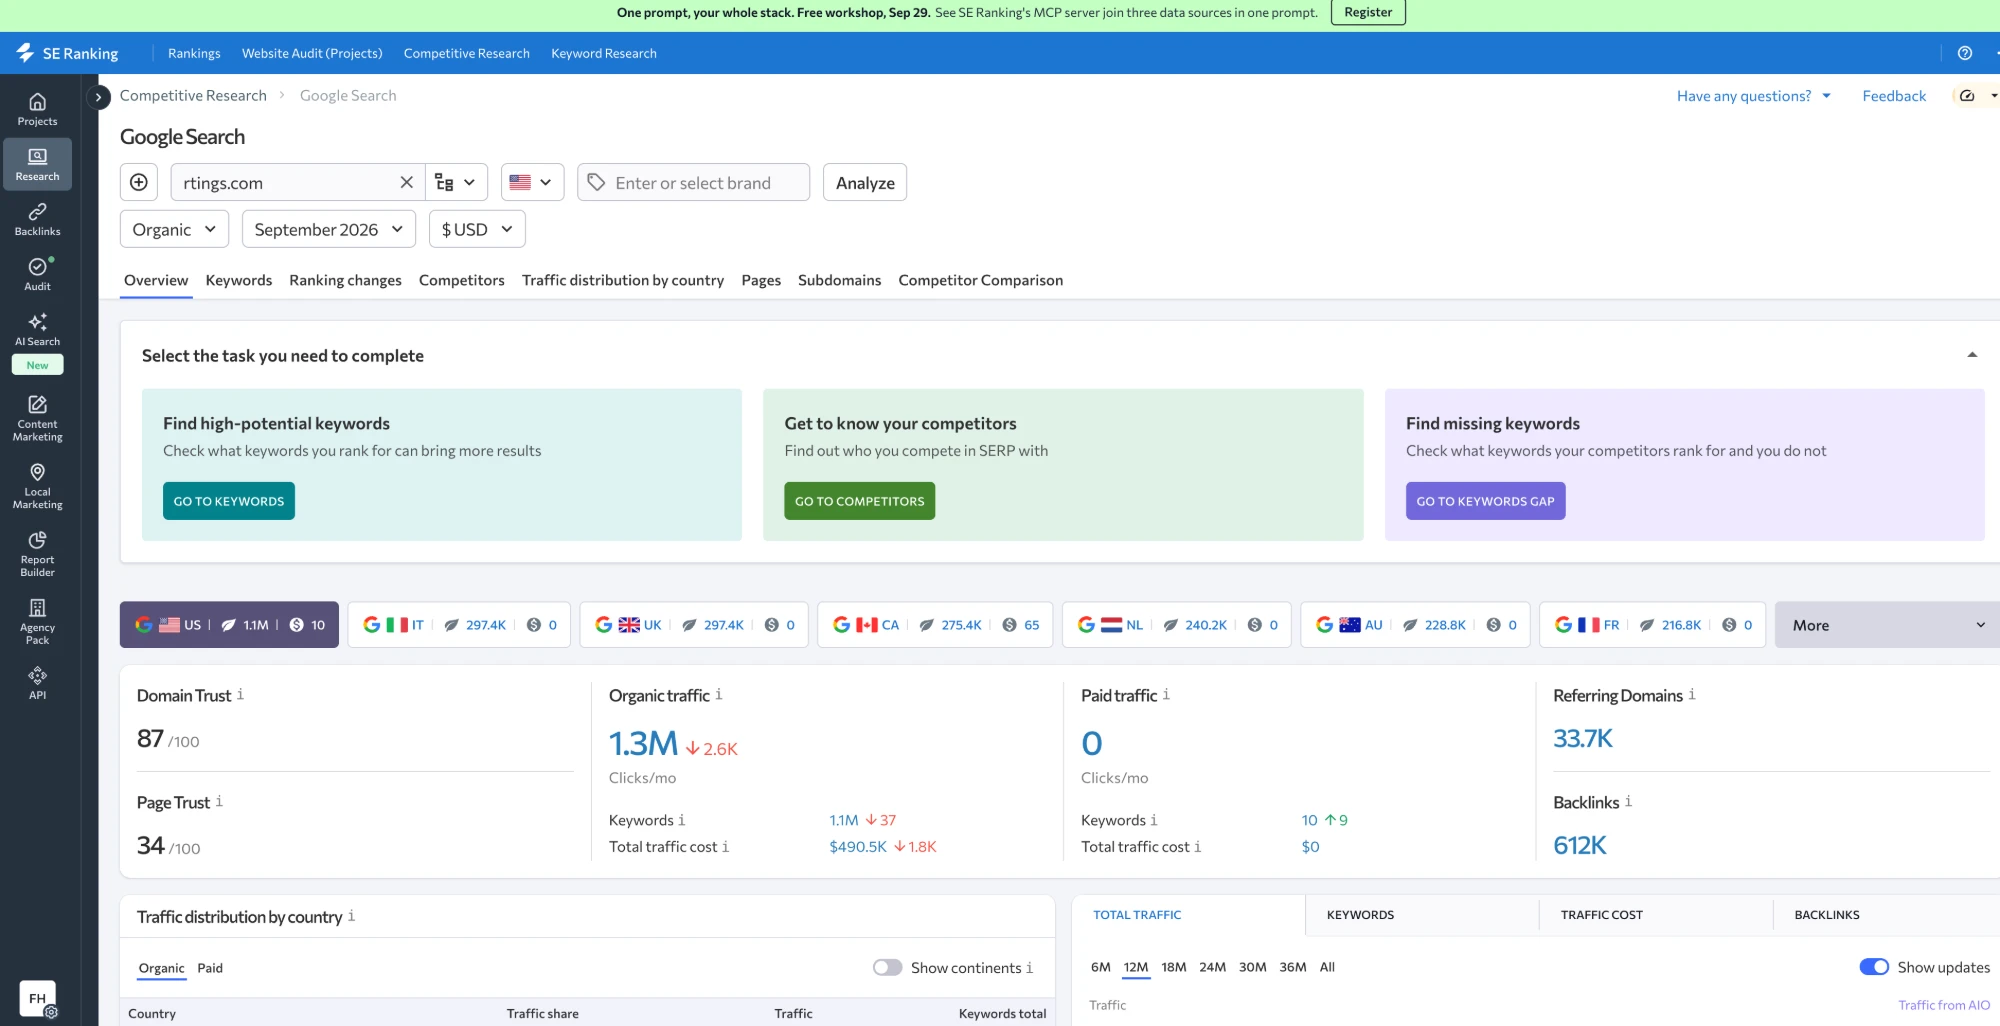Switch distribution table to Paid
This screenshot has height=1026, width=2000.
click(210, 968)
